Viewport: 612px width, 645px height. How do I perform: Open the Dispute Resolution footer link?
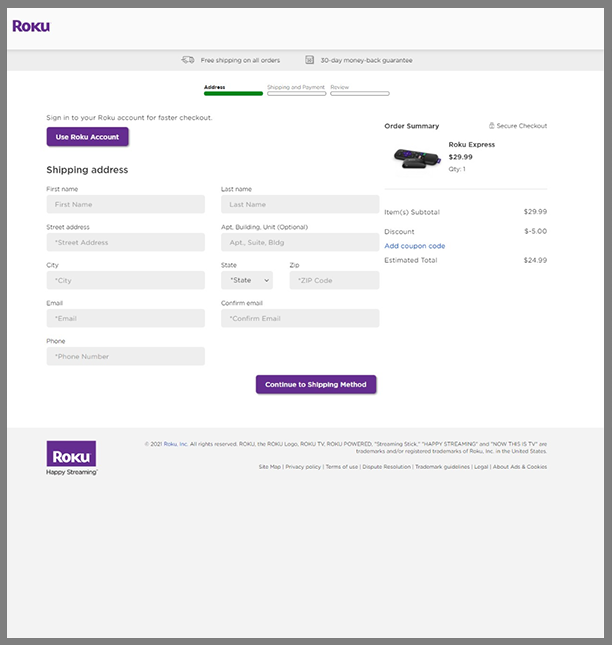[x=387, y=467]
